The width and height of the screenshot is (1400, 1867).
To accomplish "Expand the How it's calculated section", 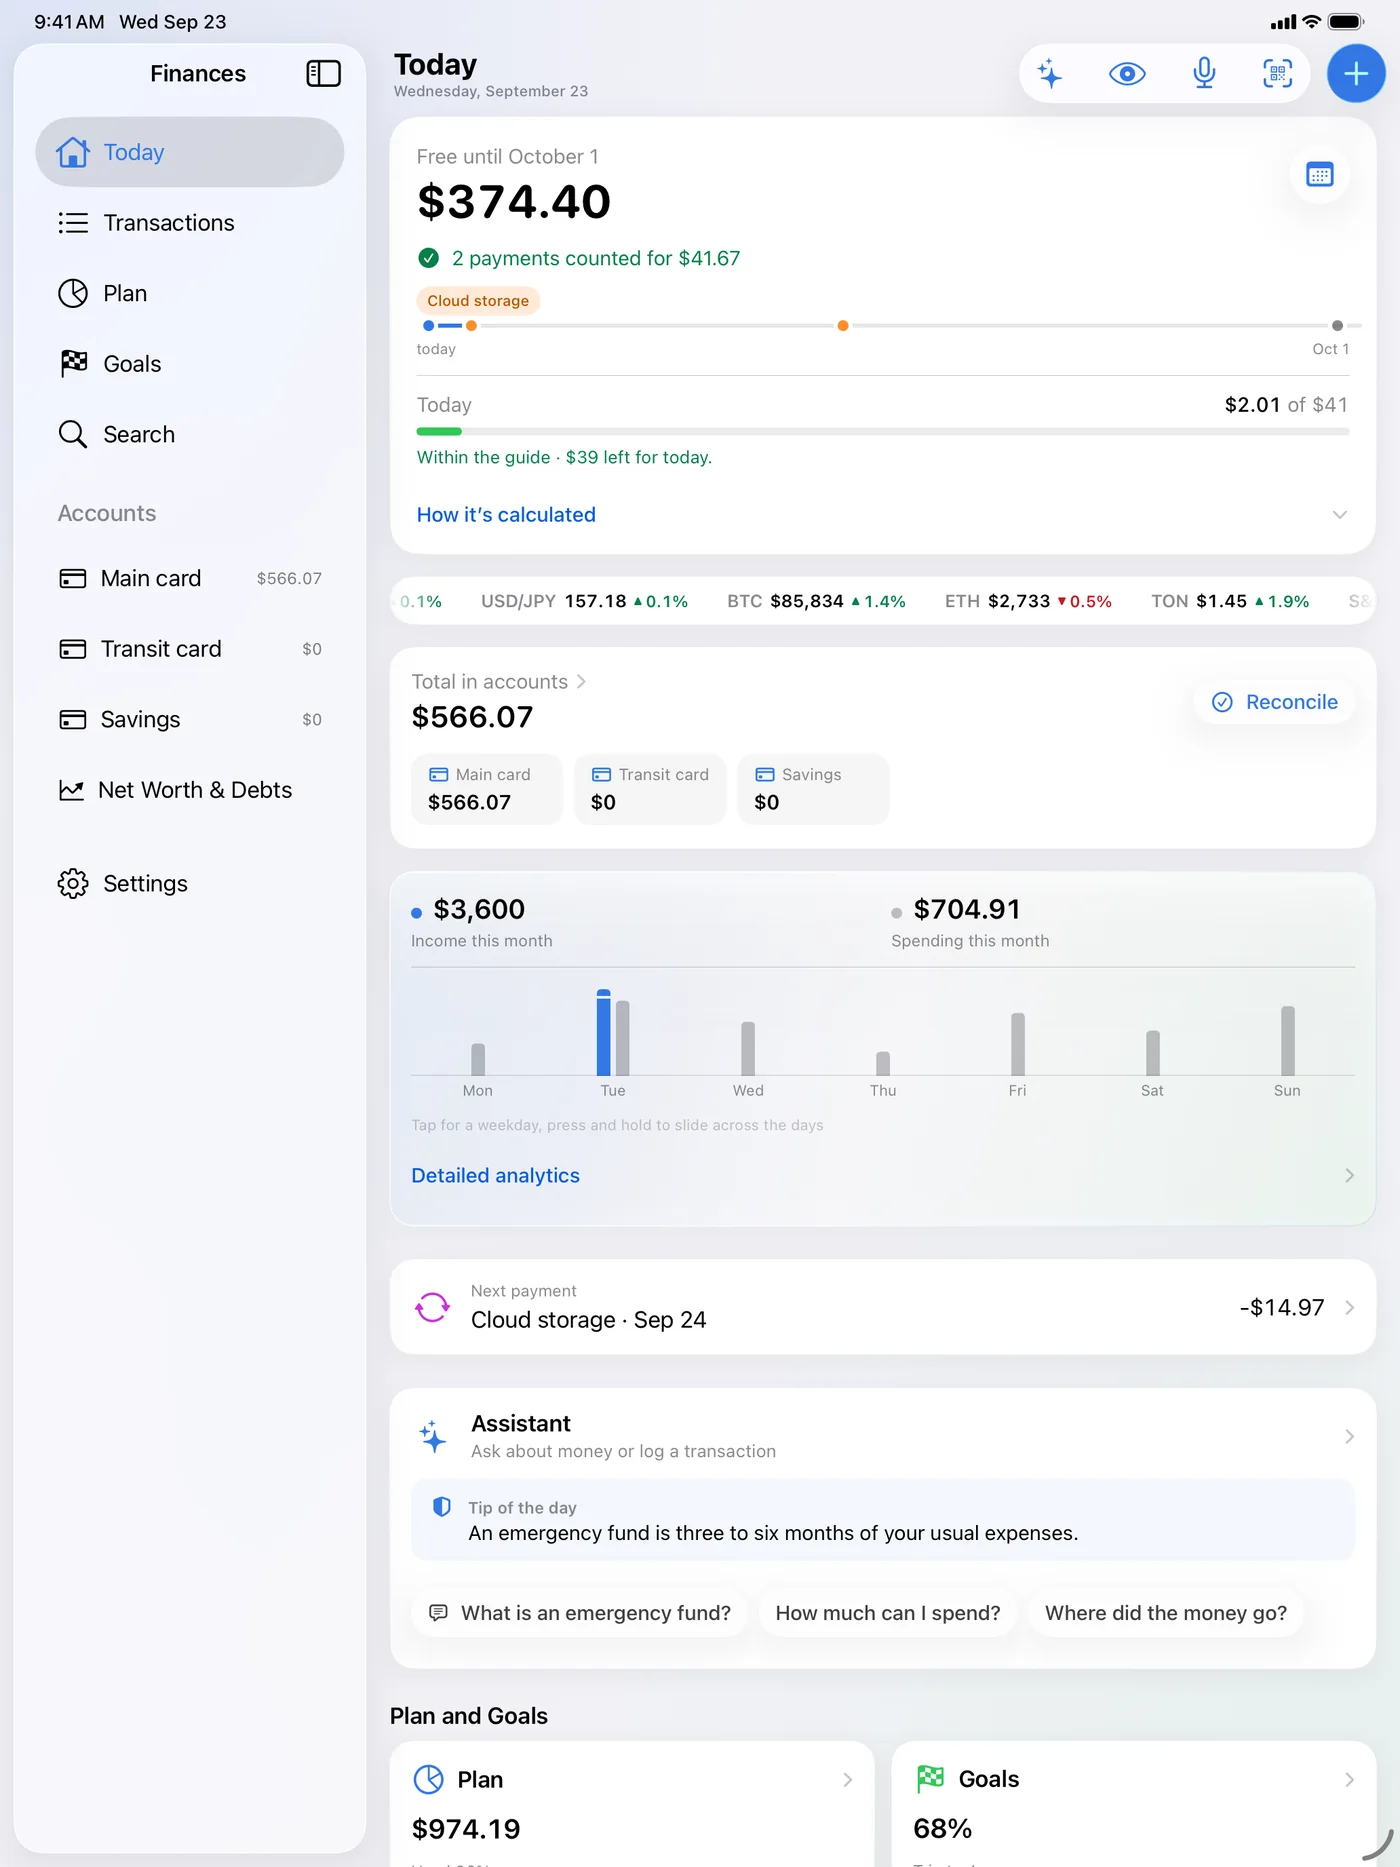I will pyautogui.click(x=882, y=514).
